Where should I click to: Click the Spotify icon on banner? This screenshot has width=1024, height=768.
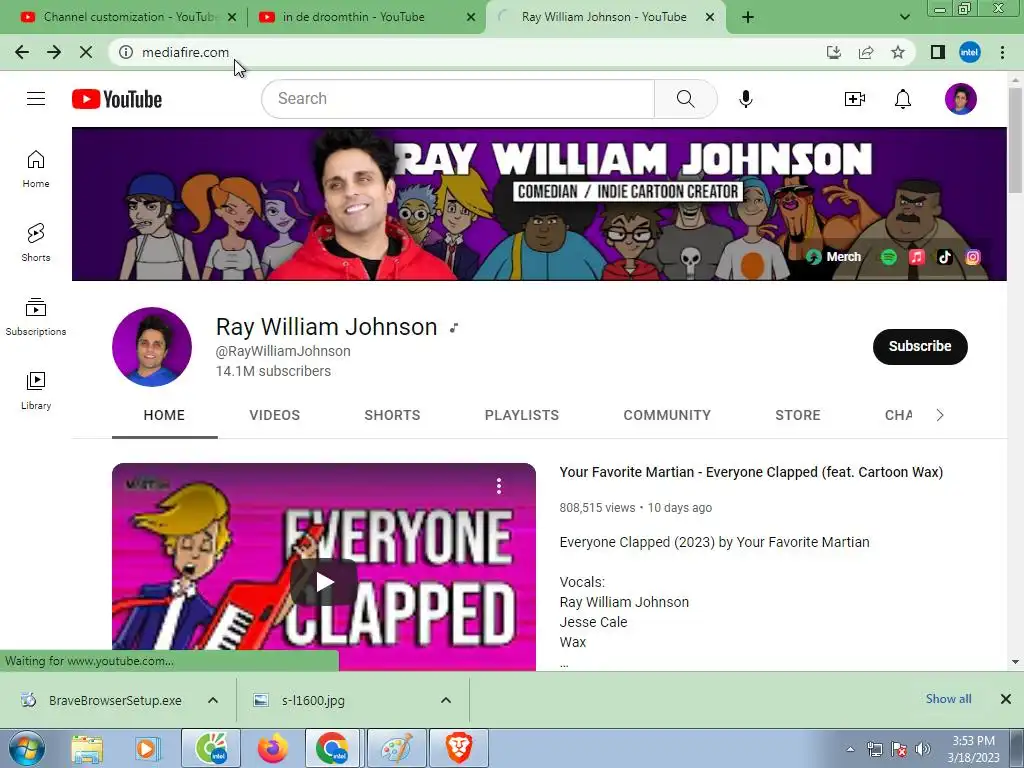coord(888,257)
